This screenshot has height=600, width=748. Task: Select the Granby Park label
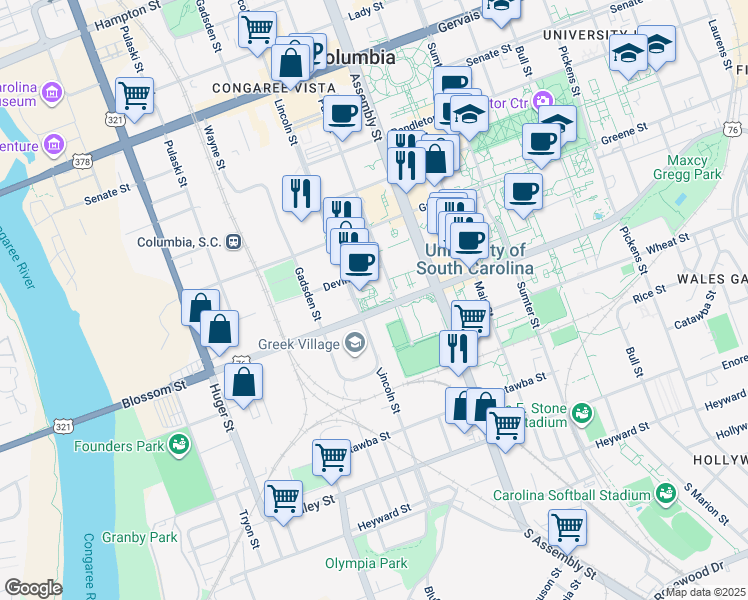(140, 538)
